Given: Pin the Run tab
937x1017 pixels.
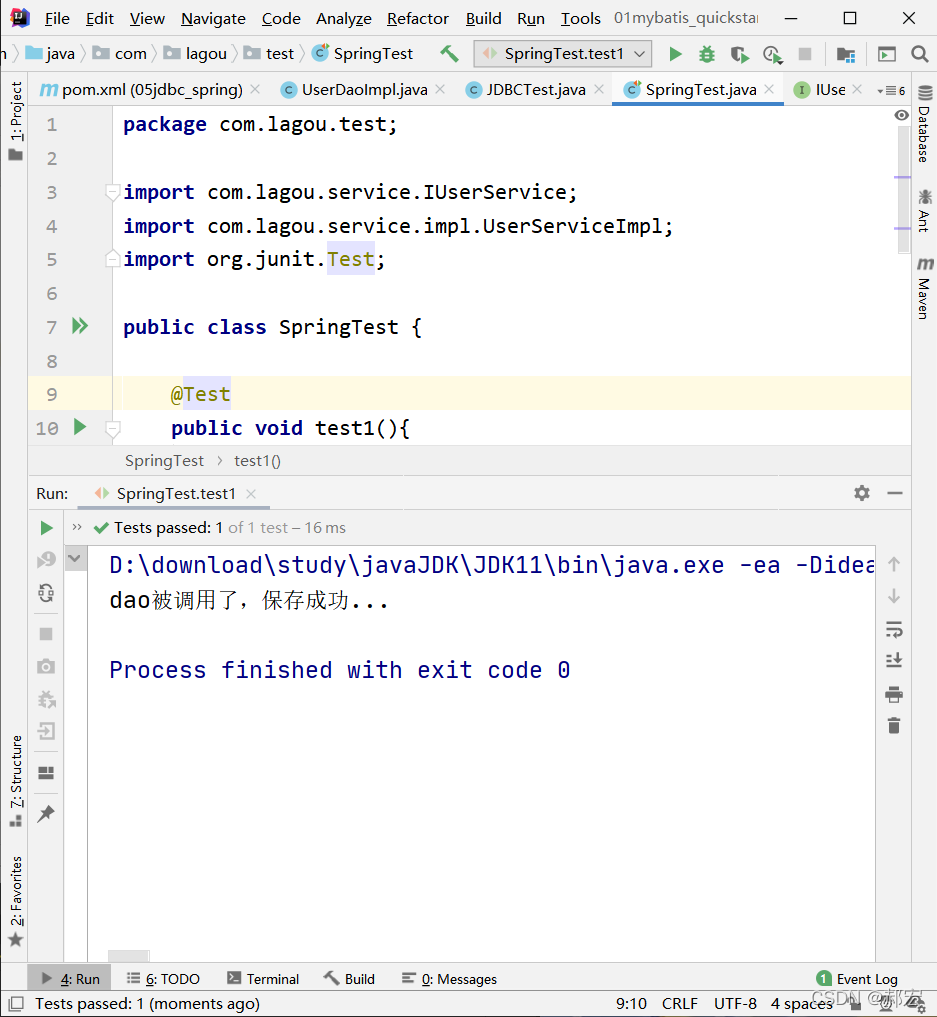Looking at the screenshot, I should point(46,813).
